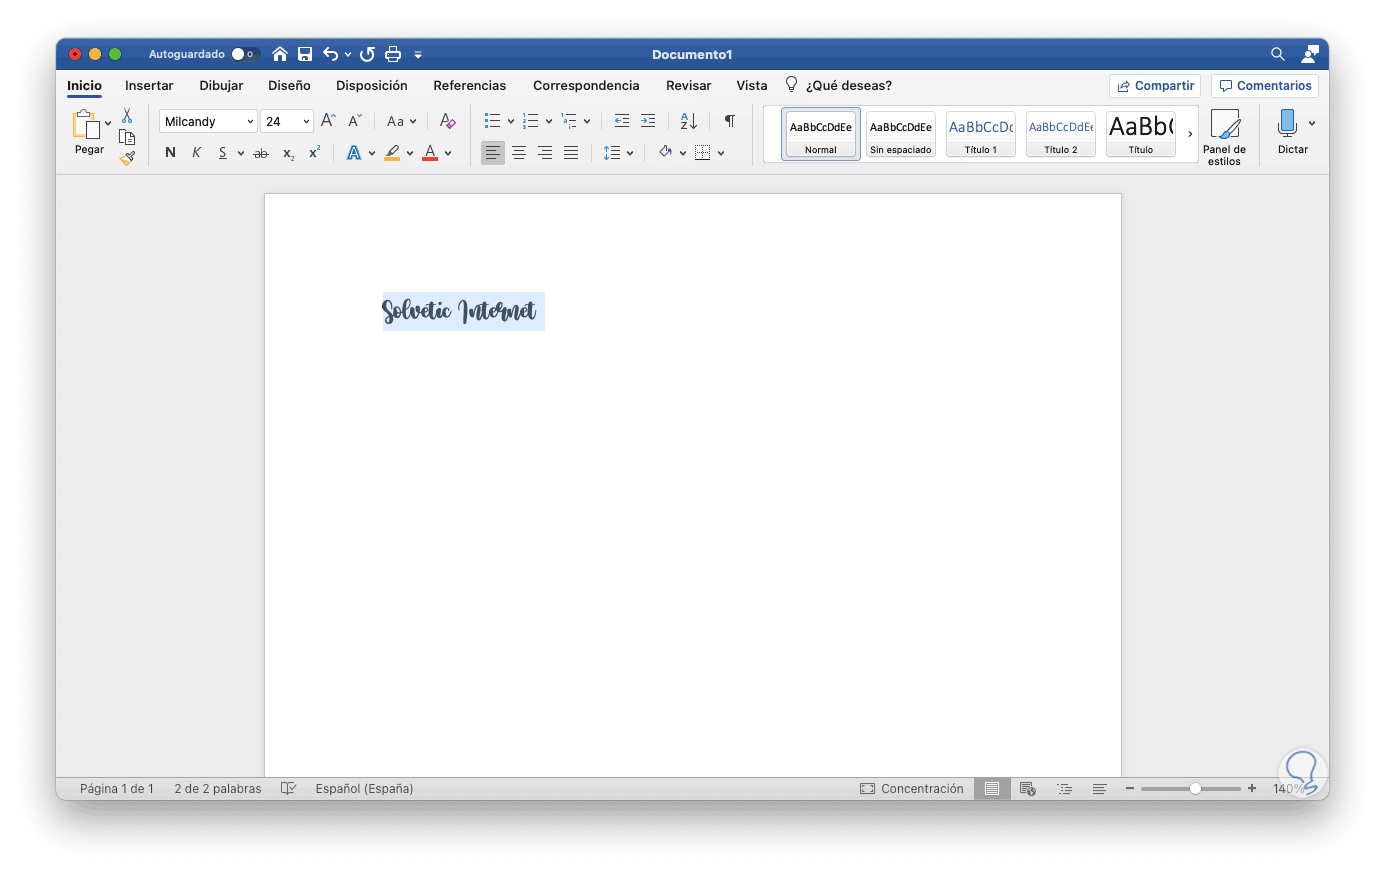Apply the red font color
The height and width of the screenshot is (874, 1385).
pyautogui.click(x=430, y=153)
